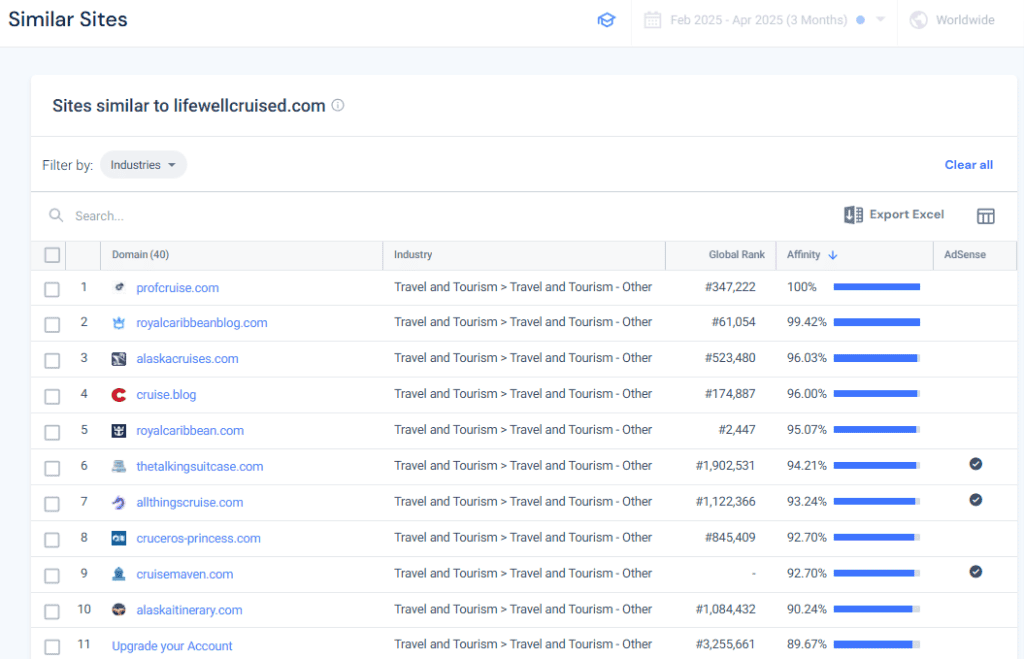Screen dimensions: 1024x659
Task: Open the Worldwide country selector
Action: pyautogui.click(x=953, y=20)
